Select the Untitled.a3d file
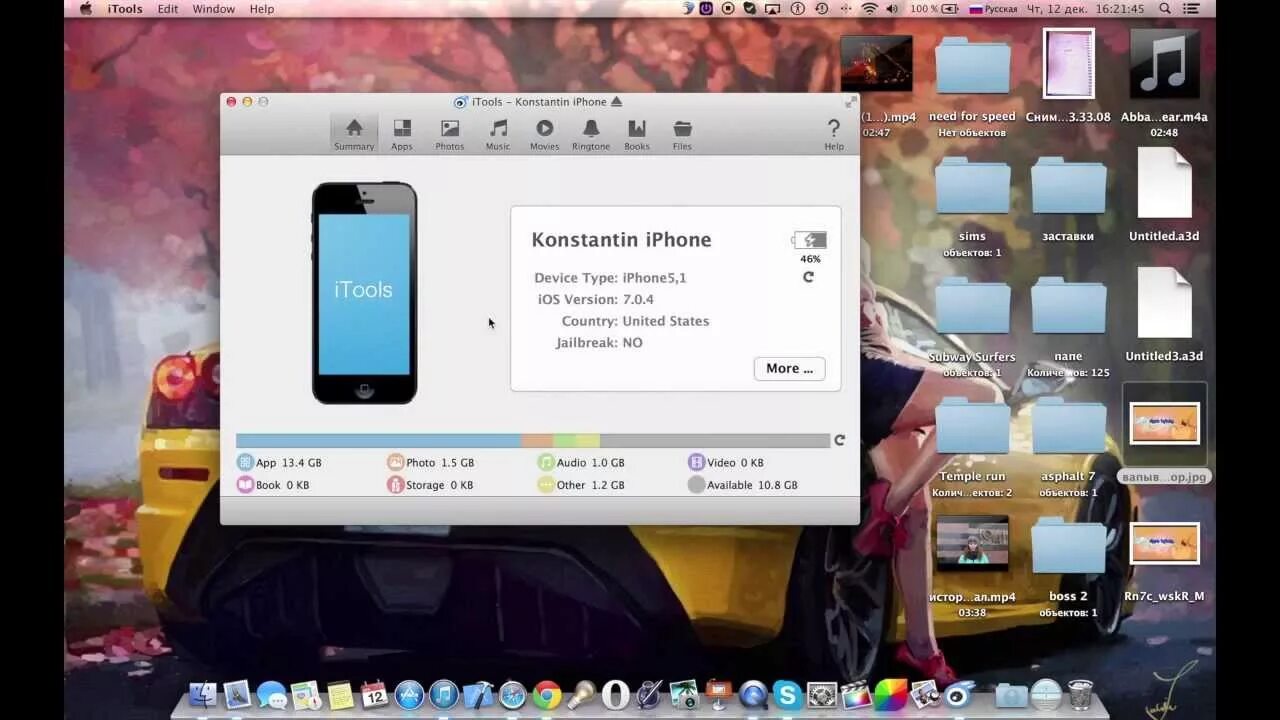The image size is (1280, 720). [1164, 183]
